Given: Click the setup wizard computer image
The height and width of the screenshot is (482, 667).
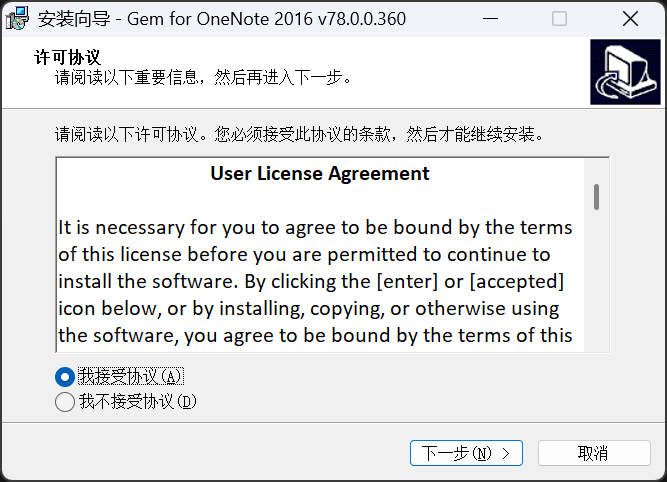Looking at the screenshot, I should (x=625, y=72).
